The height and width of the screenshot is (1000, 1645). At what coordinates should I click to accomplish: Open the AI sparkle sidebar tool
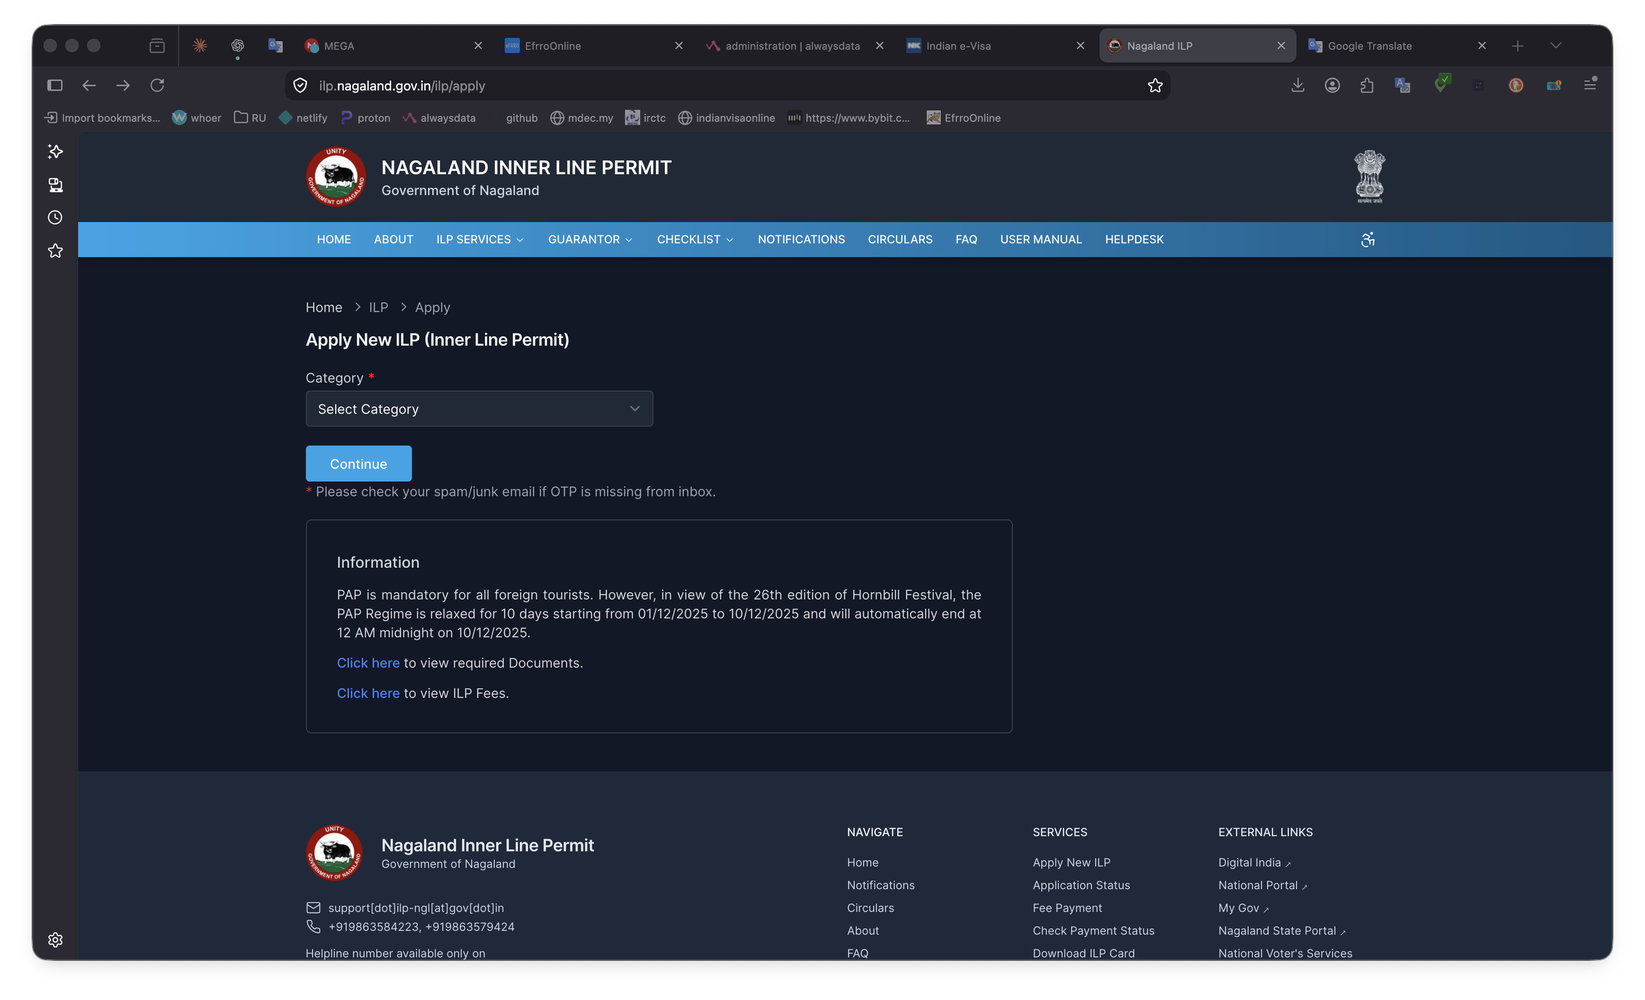click(x=55, y=152)
